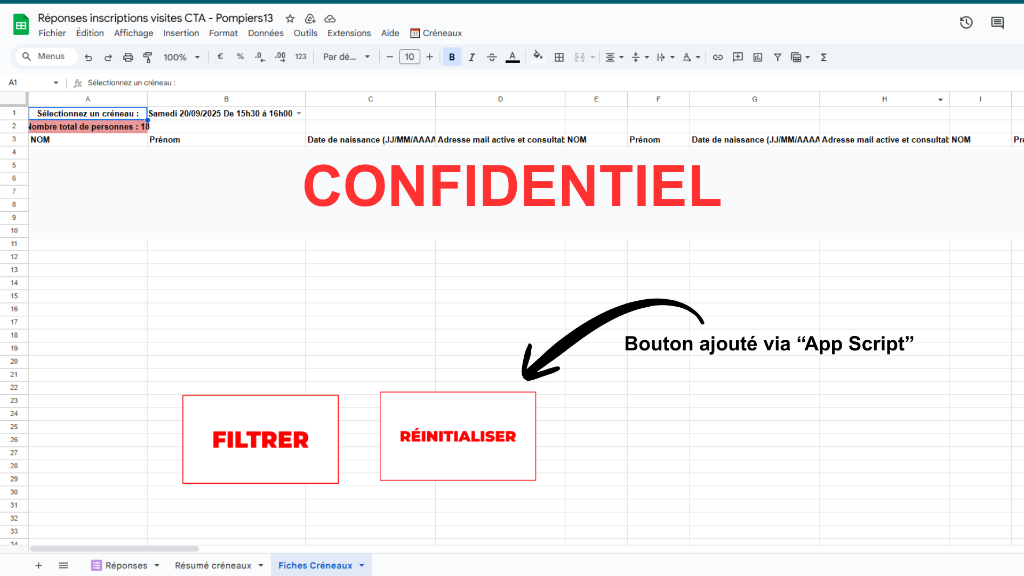Toggle italic formatting
The height and width of the screenshot is (576, 1024).
472,57
